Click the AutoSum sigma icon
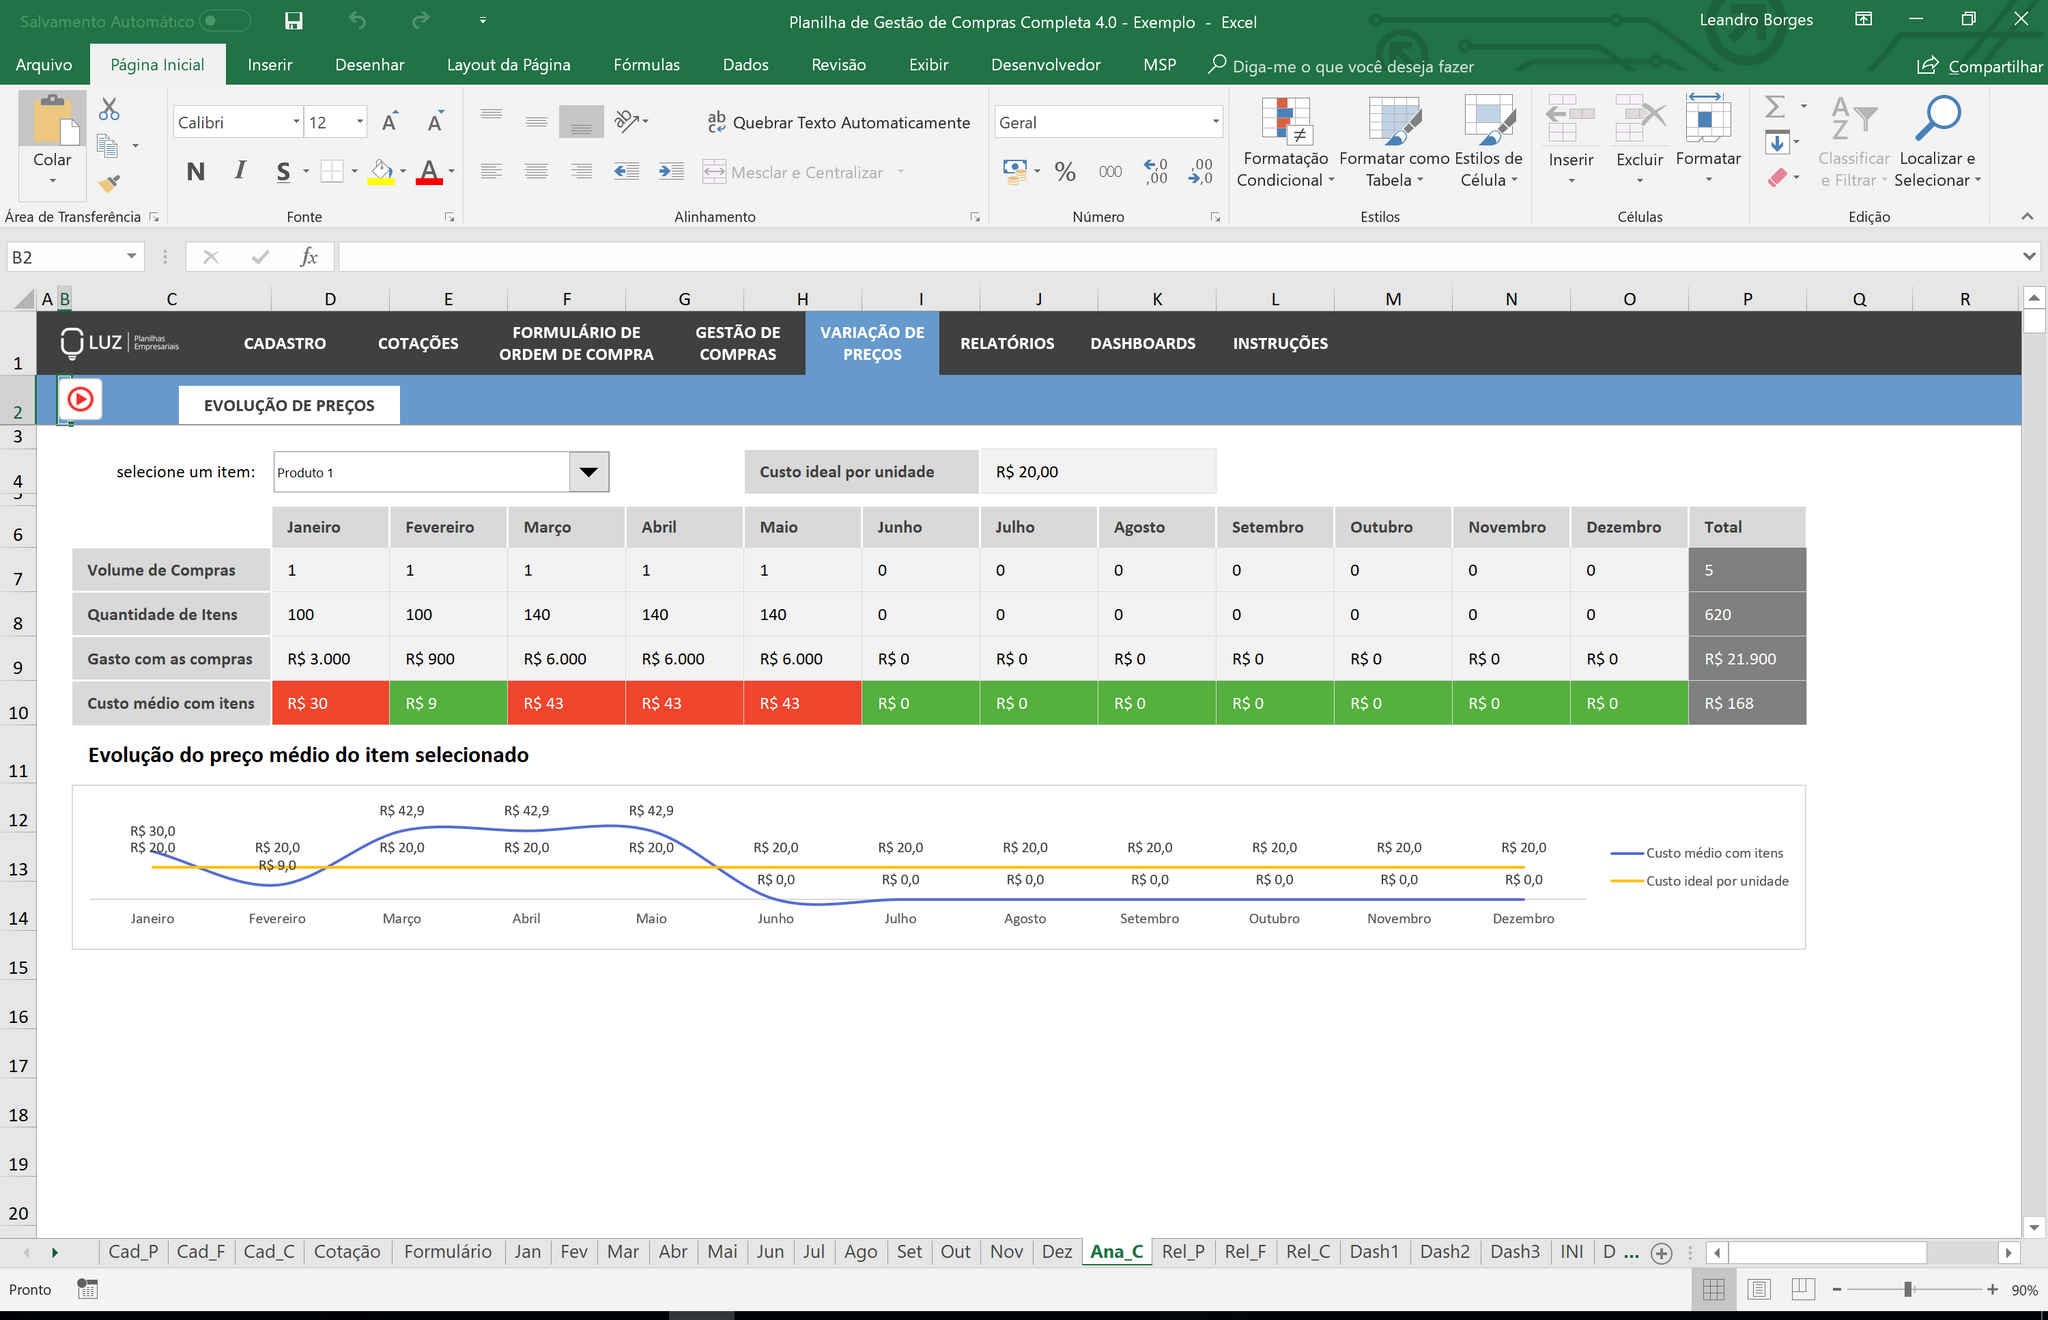Screen dimensions: 2048x1320 tap(1775, 106)
